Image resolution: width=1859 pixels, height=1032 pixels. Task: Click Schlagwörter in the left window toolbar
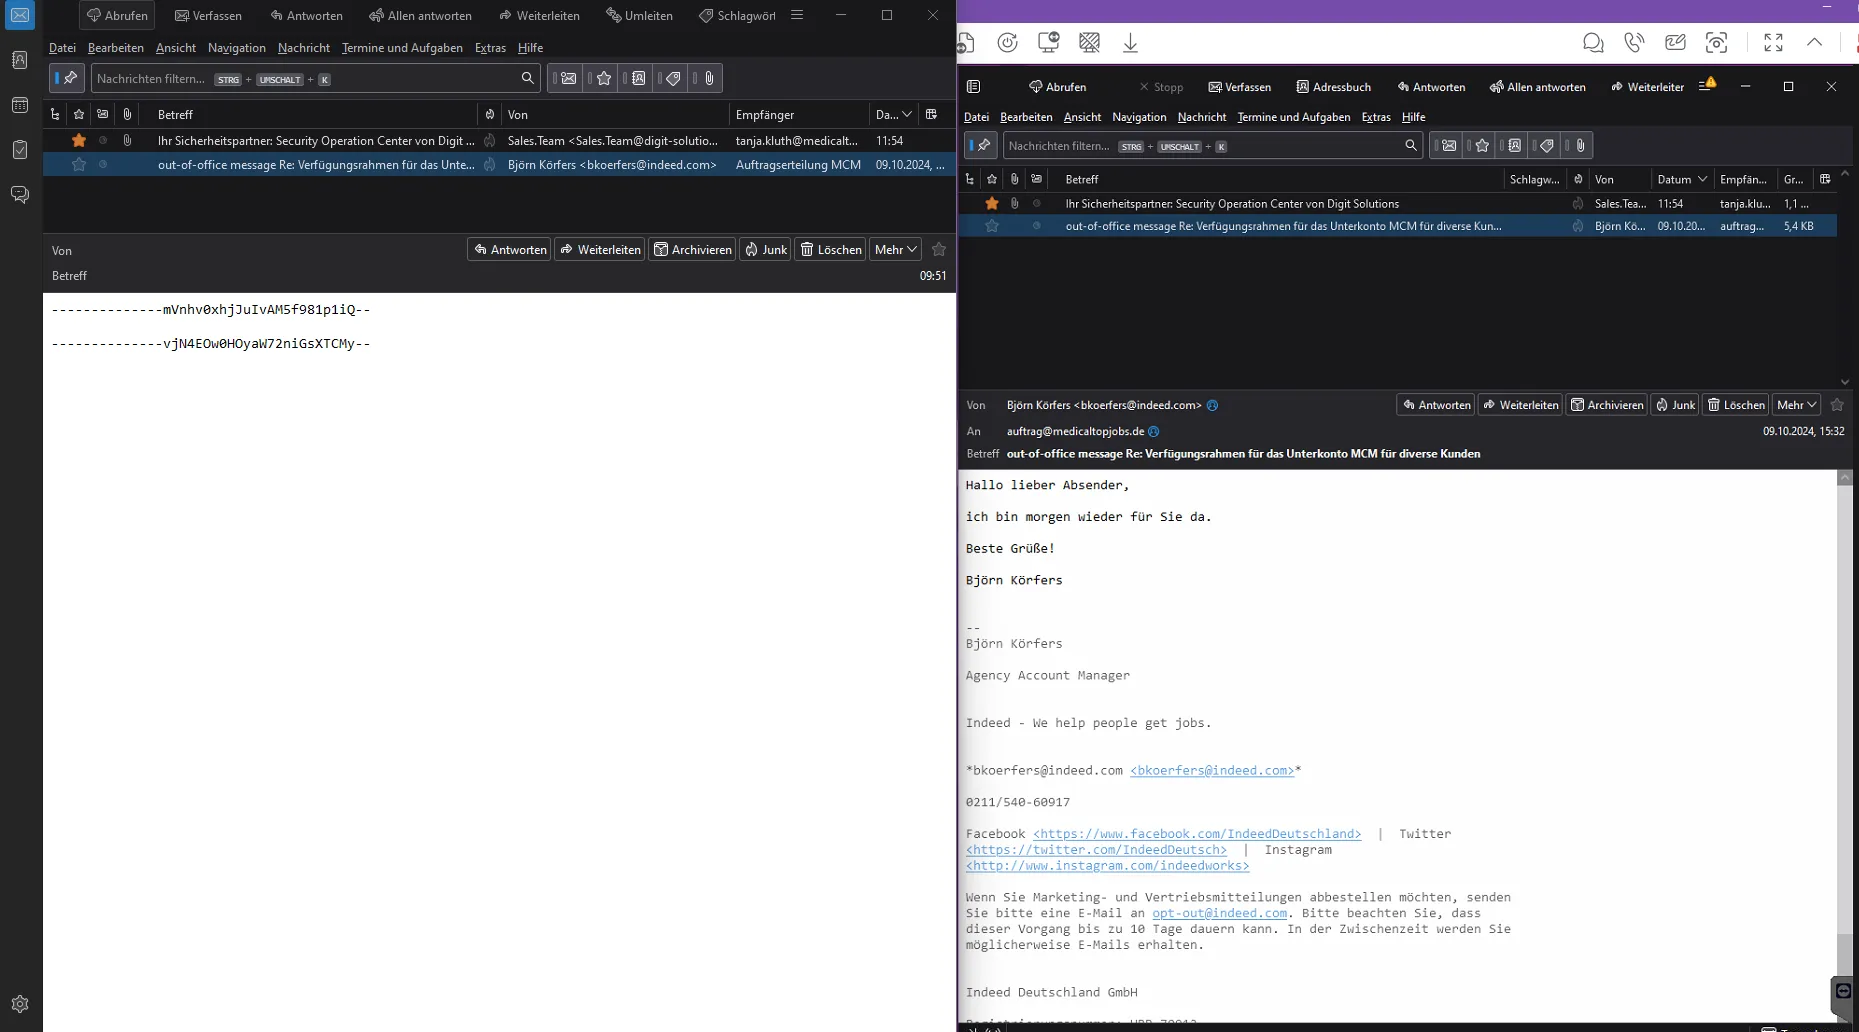click(x=737, y=15)
